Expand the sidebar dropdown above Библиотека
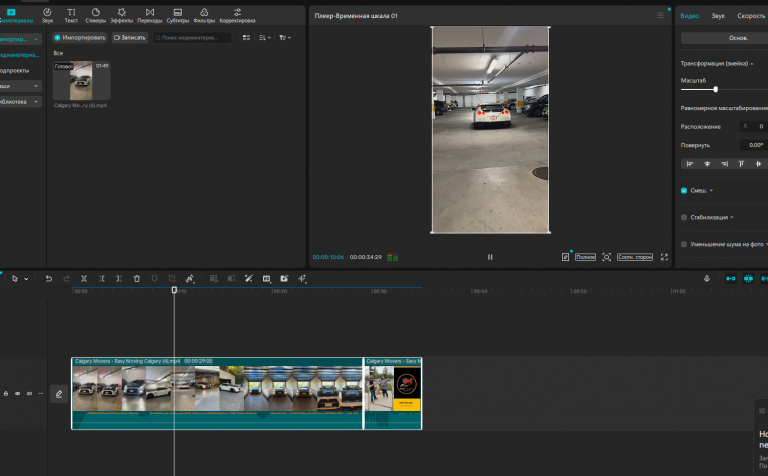This screenshot has width=768, height=476. coord(36,86)
